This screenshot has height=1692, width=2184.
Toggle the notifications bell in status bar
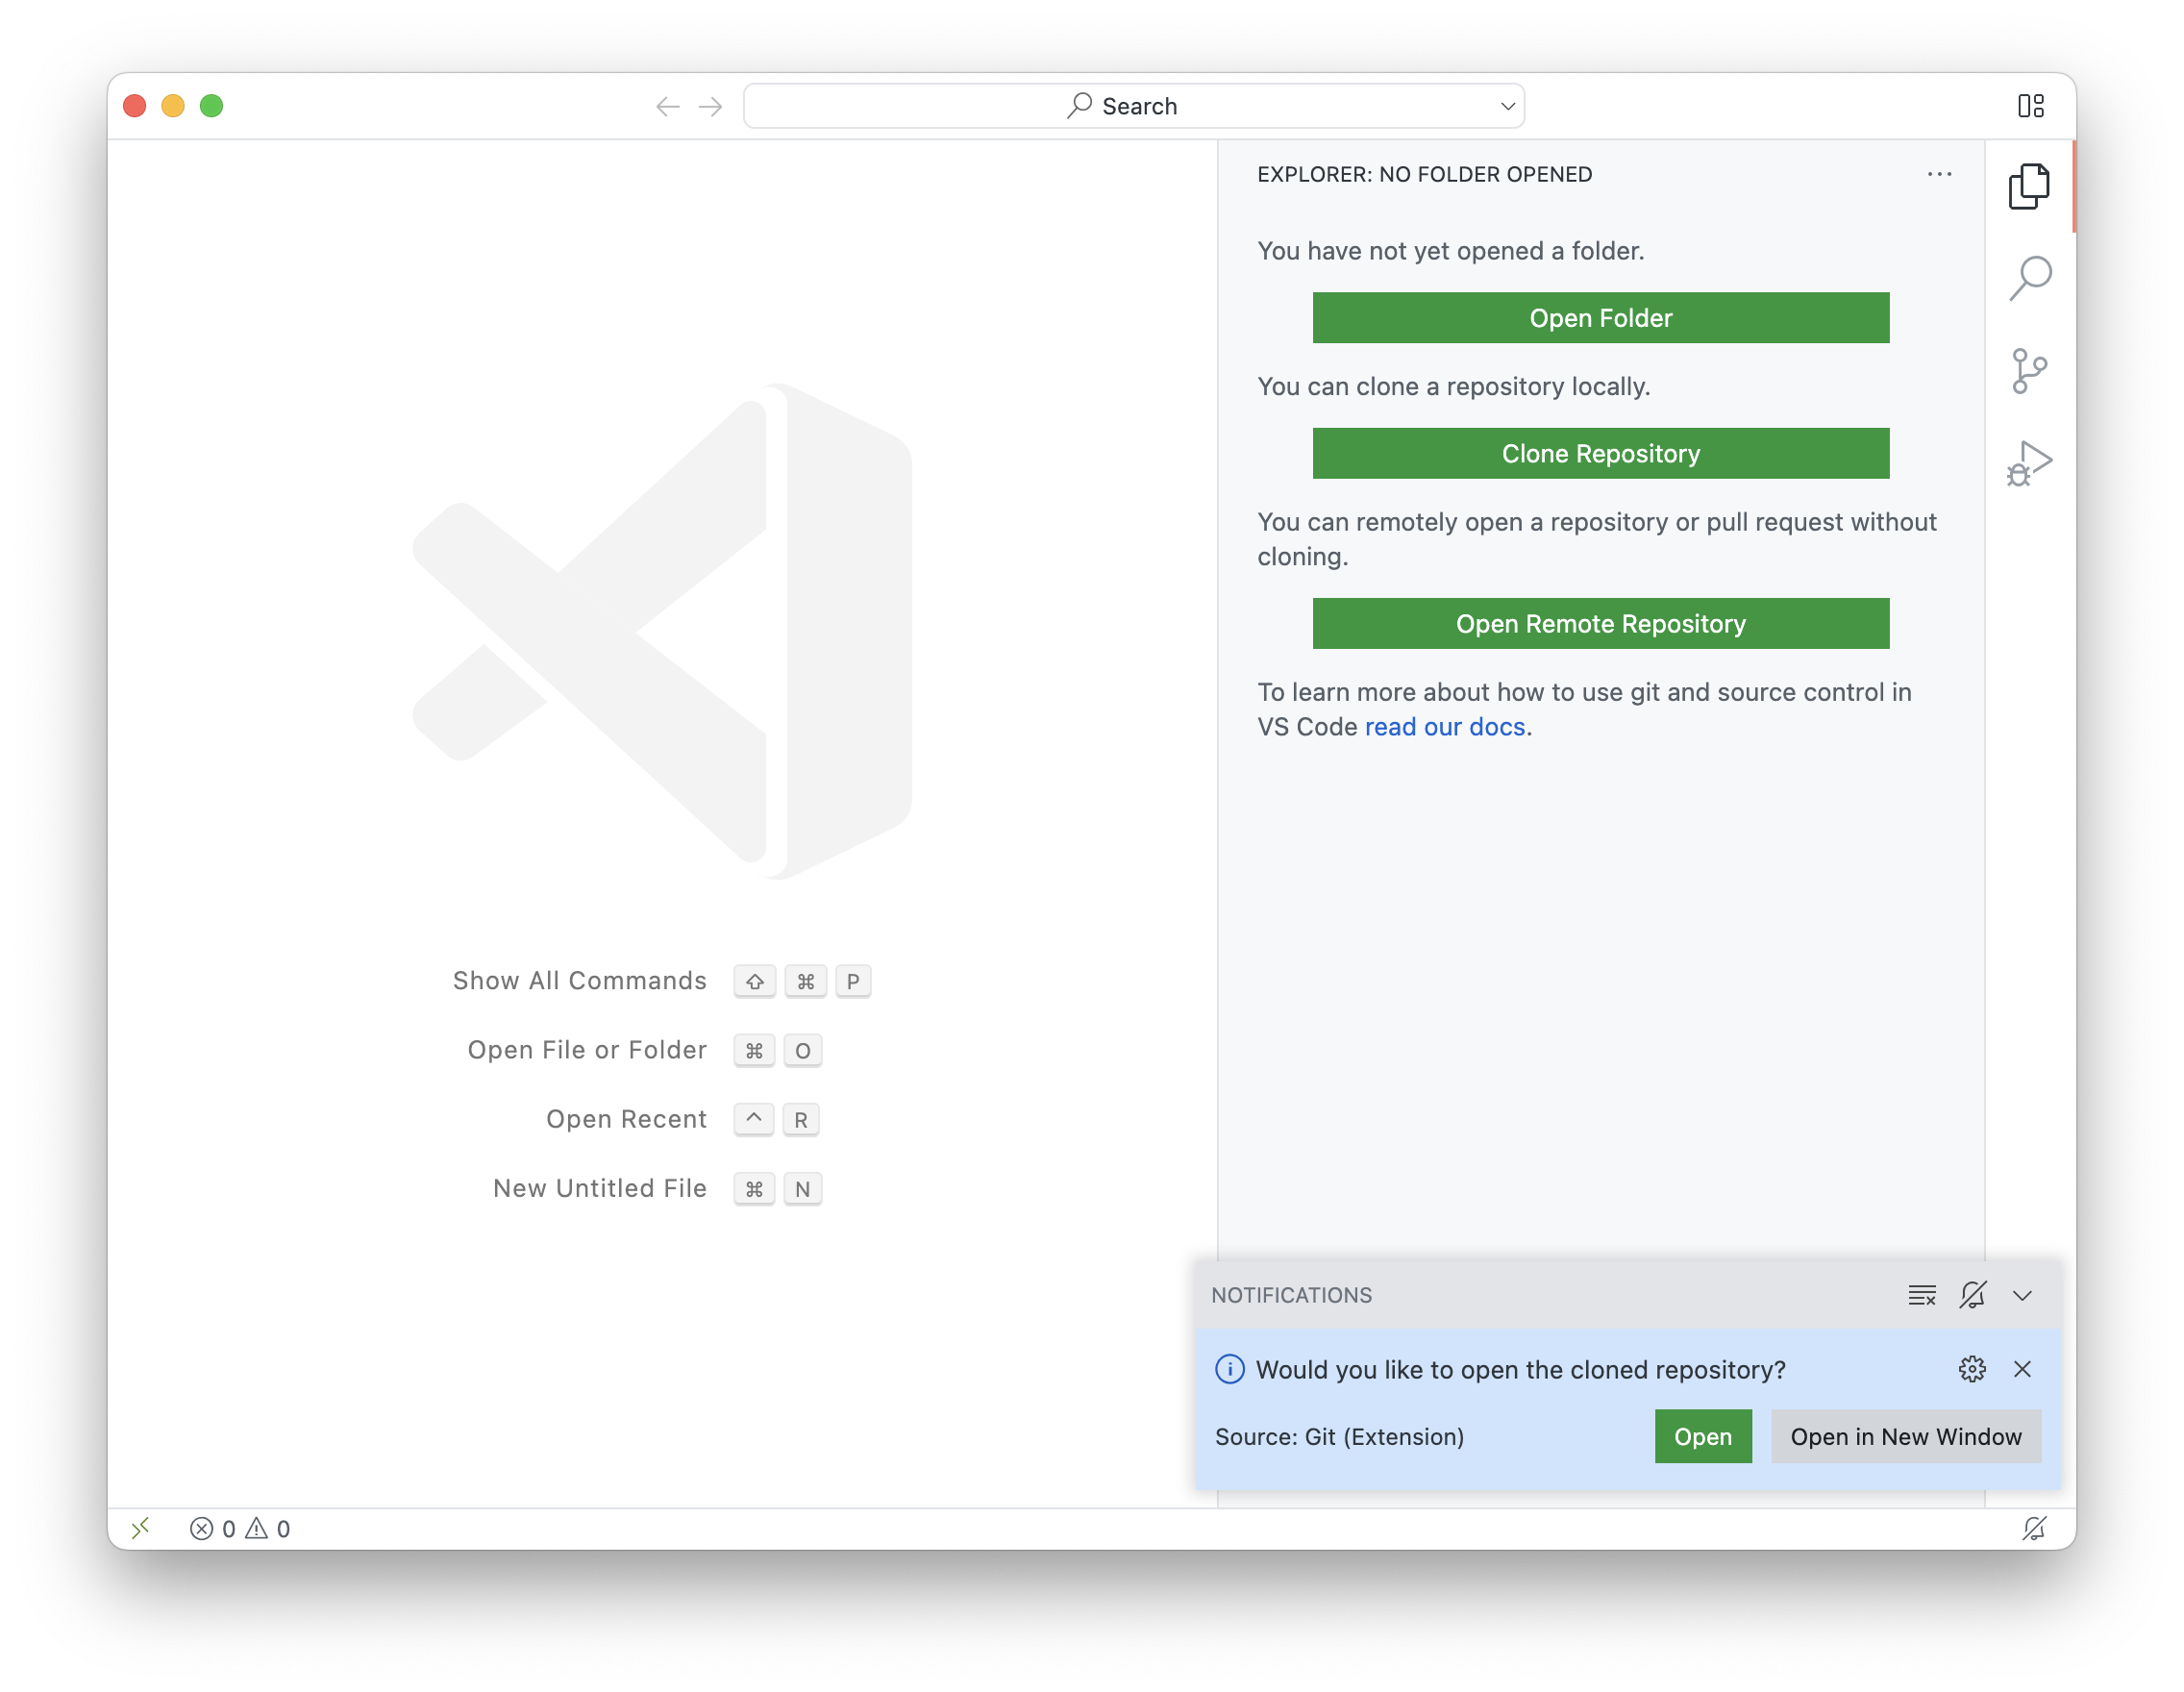pos(2035,1528)
